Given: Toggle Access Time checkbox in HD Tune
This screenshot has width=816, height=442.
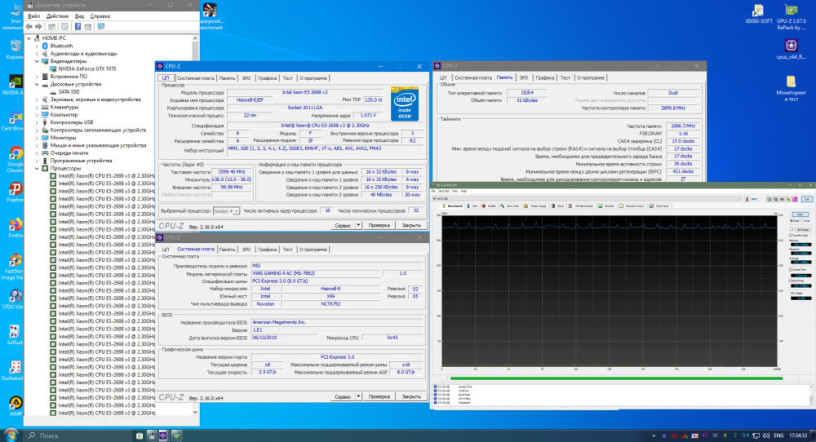Looking at the screenshot, I should tap(792, 270).
